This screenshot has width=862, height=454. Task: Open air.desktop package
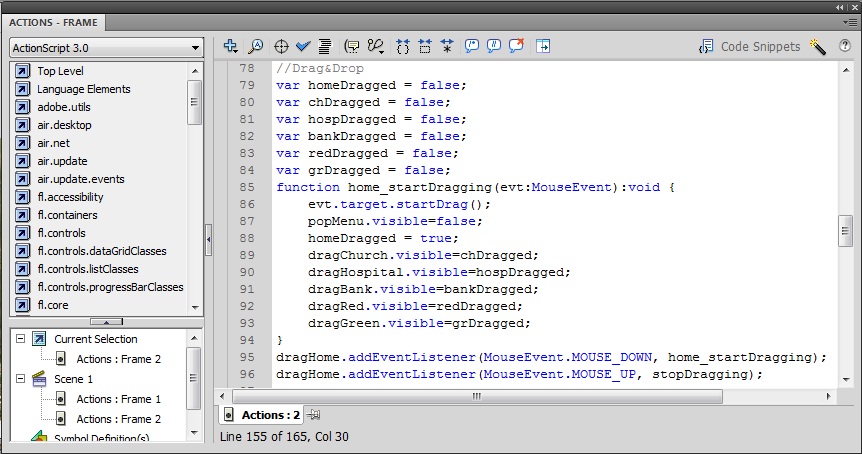[64, 125]
